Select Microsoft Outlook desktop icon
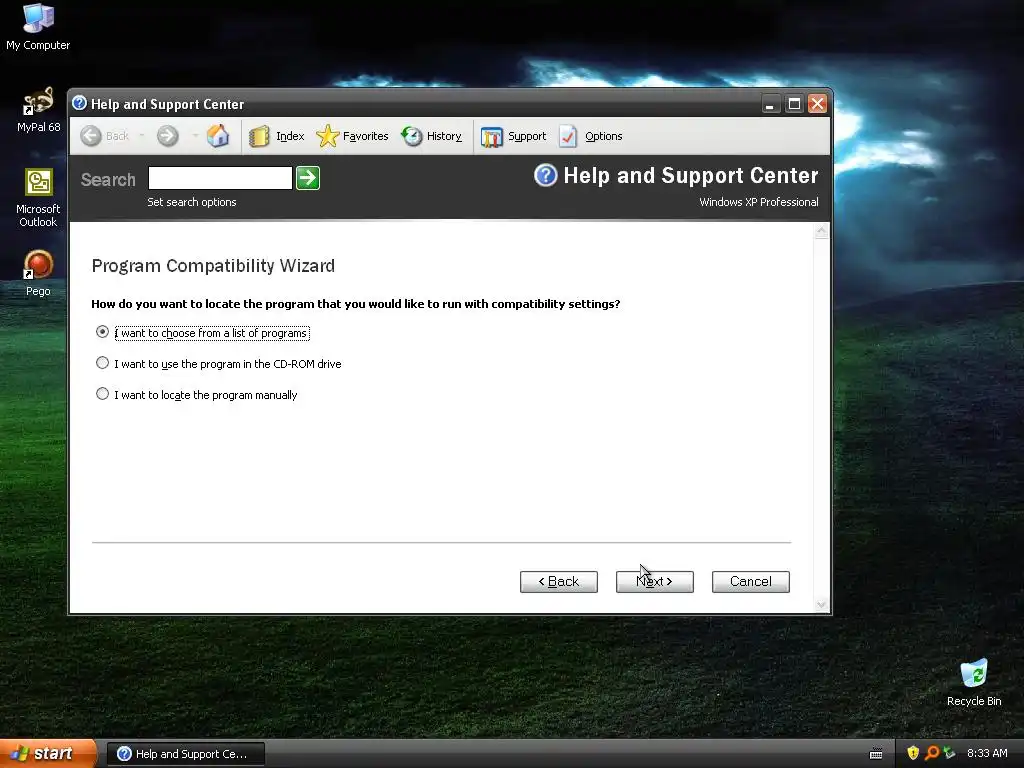Screen dimensions: 1024x768 (x=38, y=198)
